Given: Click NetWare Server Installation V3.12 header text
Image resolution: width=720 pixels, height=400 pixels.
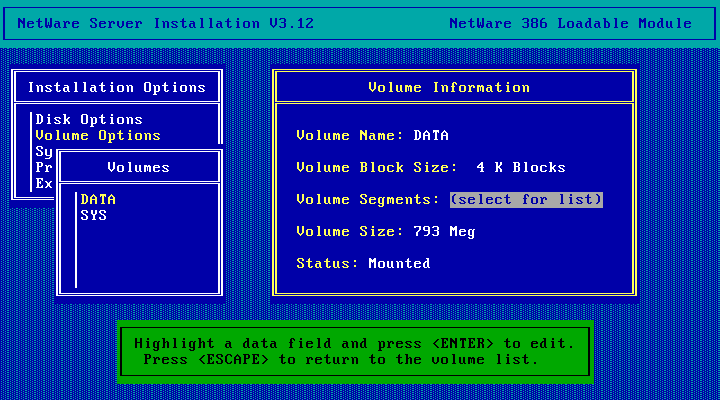Looking at the screenshot, I should [x=165, y=23].
